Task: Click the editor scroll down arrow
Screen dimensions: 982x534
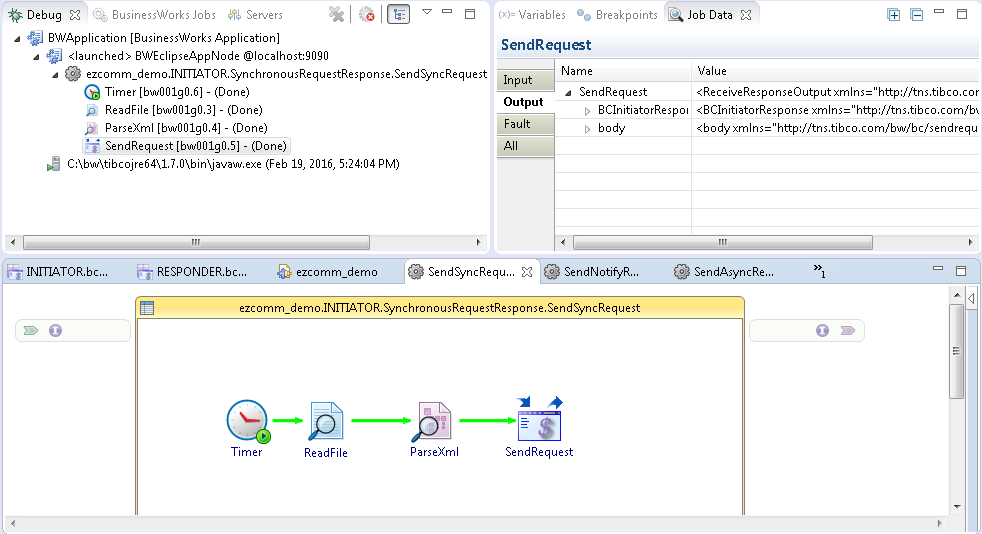Action: (956, 507)
